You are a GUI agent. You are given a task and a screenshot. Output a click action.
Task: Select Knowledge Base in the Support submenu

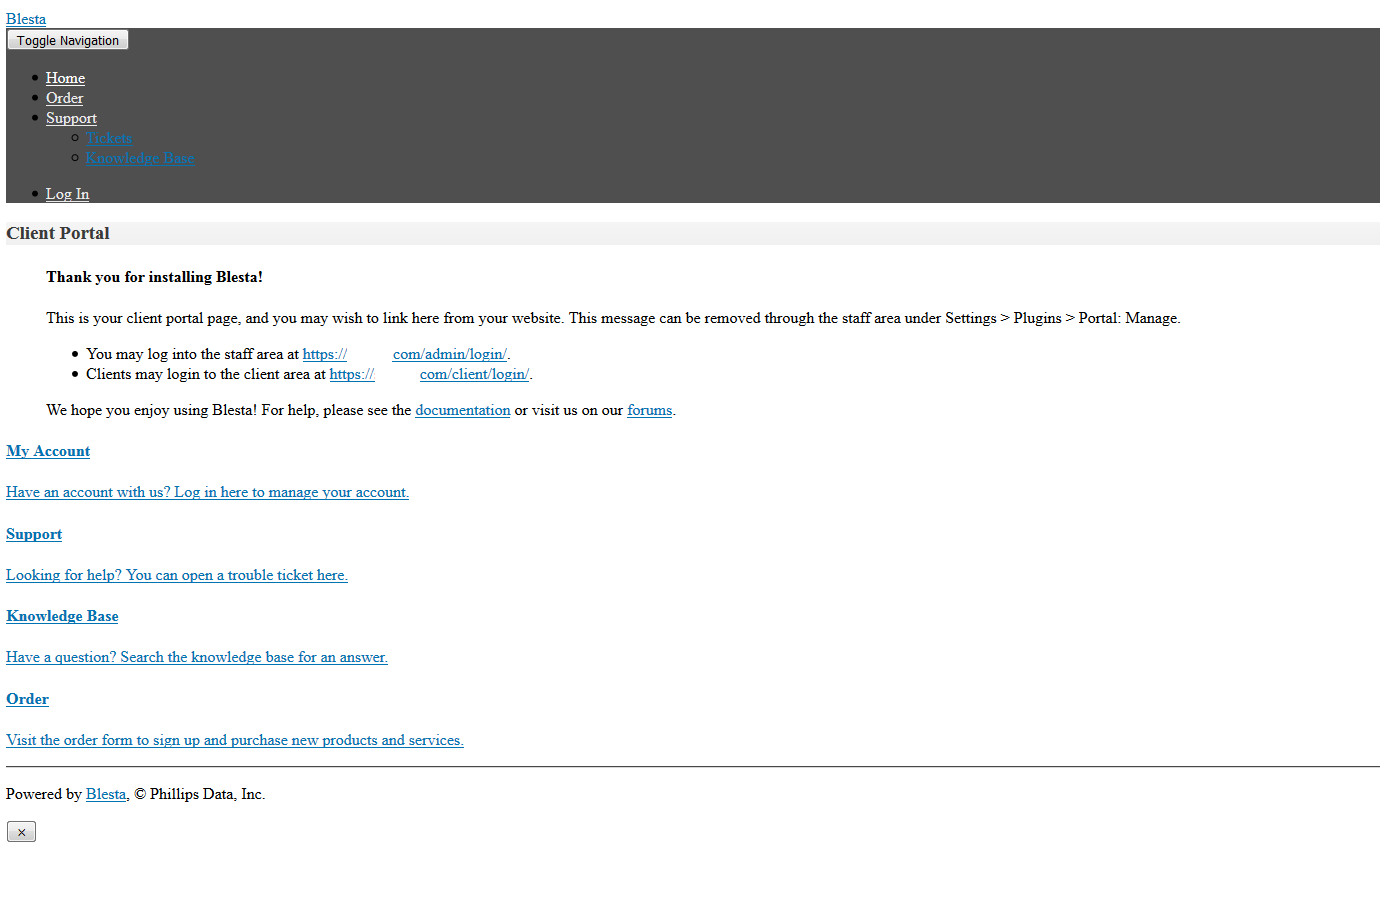(140, 158)
